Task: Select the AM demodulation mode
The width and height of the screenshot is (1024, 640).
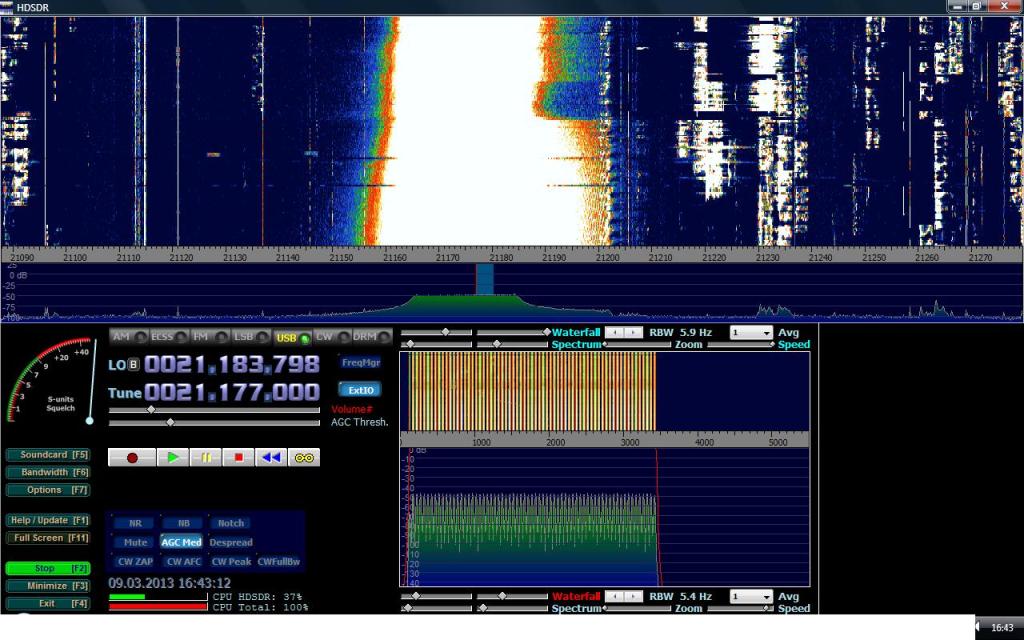Action: tap(123, 337)
